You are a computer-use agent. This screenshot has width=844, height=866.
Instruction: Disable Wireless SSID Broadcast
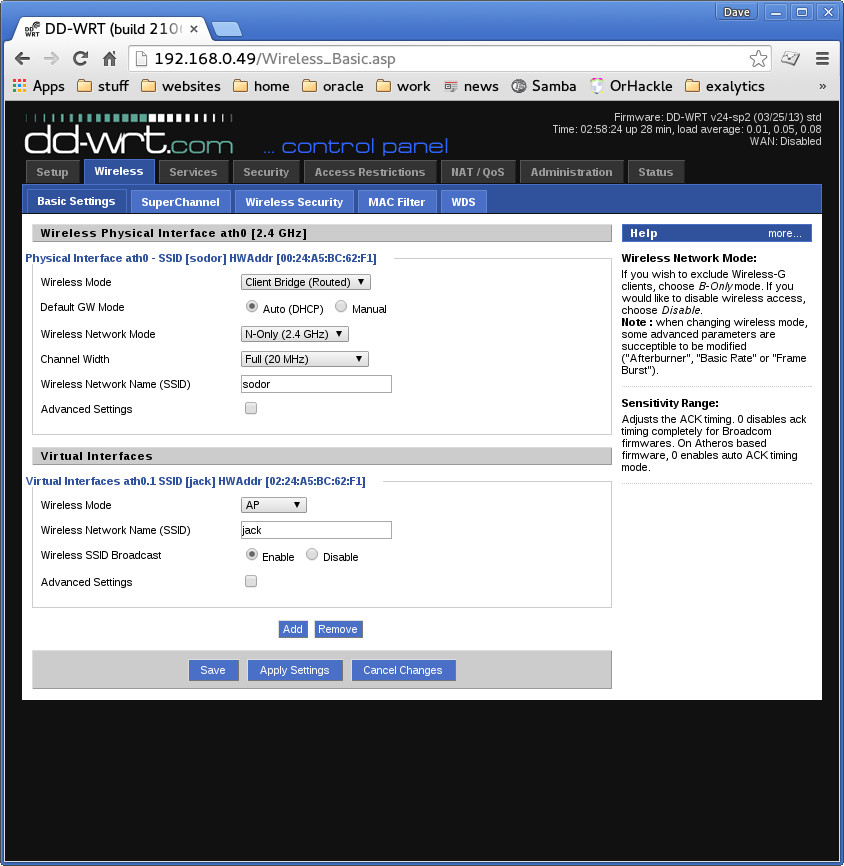(312, 555)
